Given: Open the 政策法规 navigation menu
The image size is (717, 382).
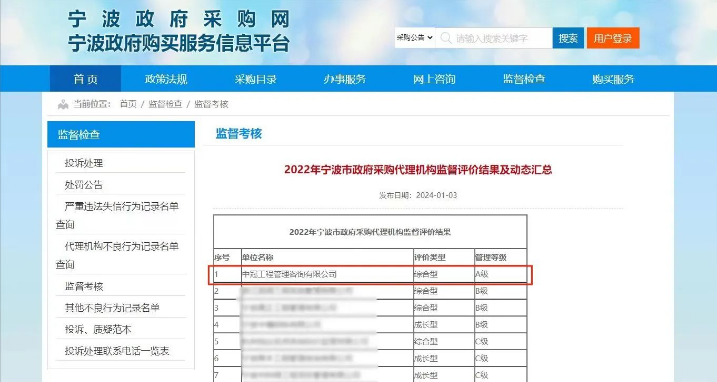Looking at the screenshot, I should (x=166, y=79).
